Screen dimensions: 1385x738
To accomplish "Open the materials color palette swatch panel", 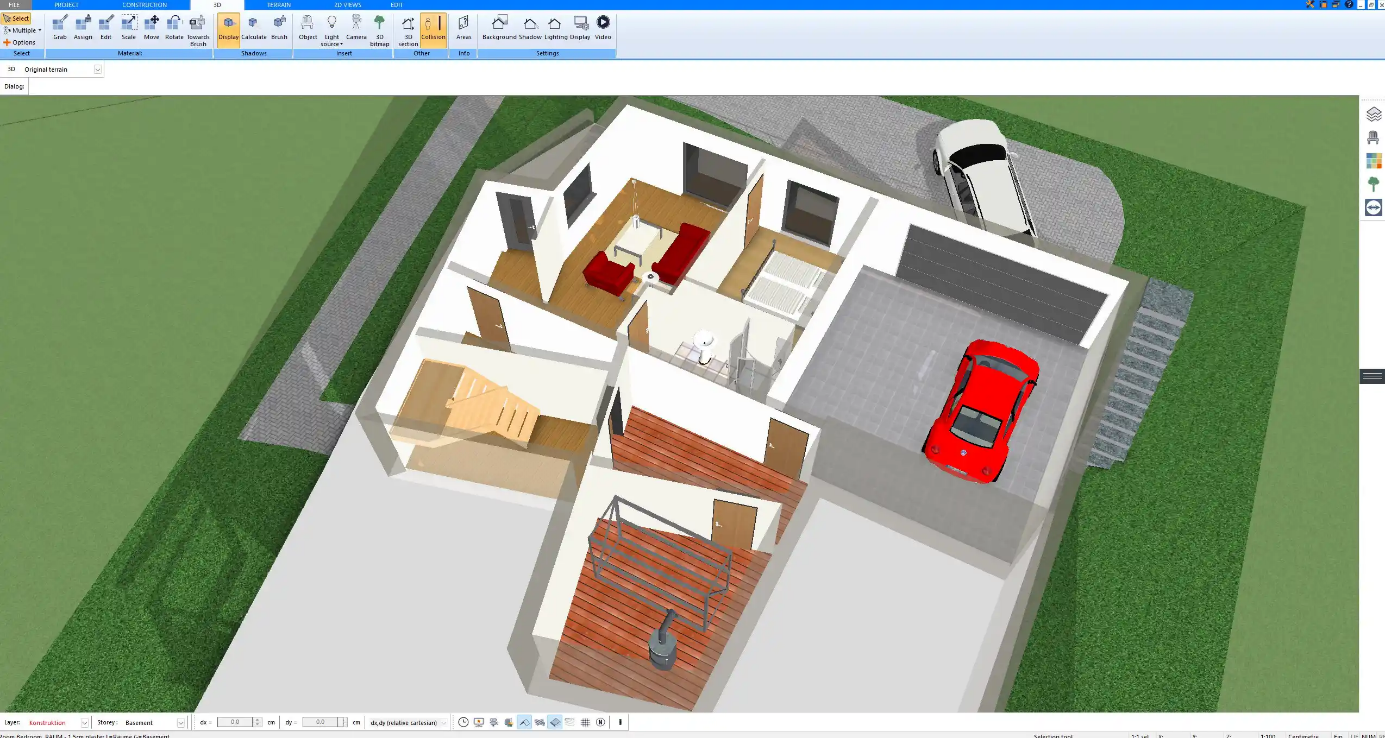I will (1373, 161).
